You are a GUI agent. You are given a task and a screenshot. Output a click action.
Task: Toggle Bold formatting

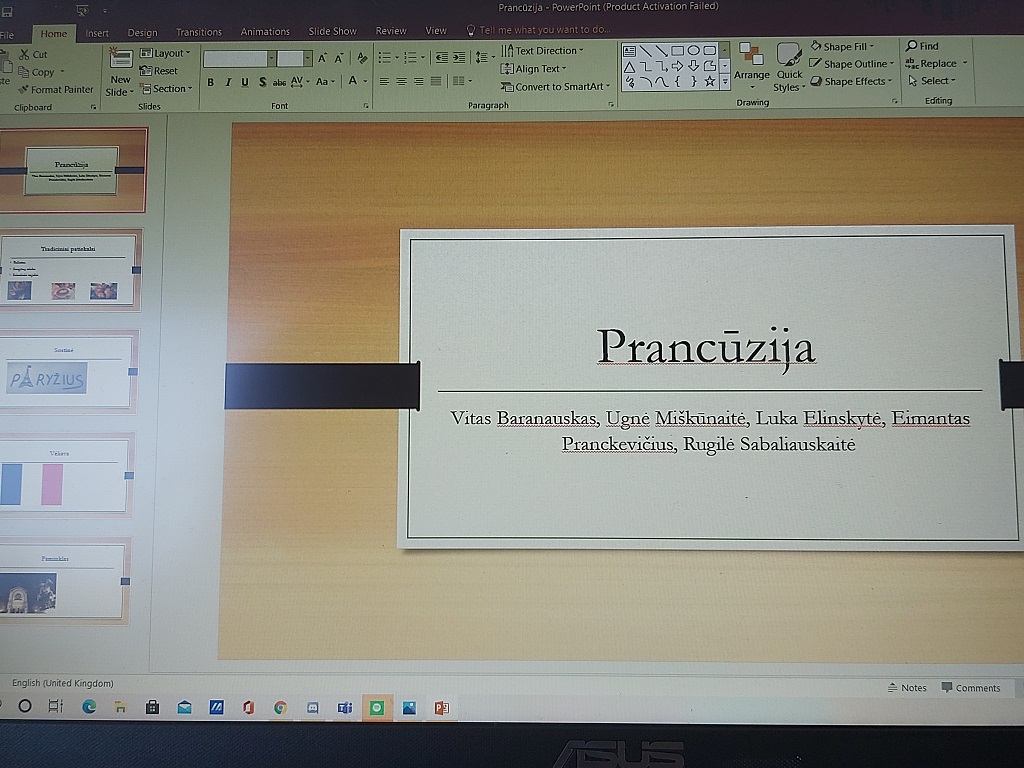tap(211, 82)
